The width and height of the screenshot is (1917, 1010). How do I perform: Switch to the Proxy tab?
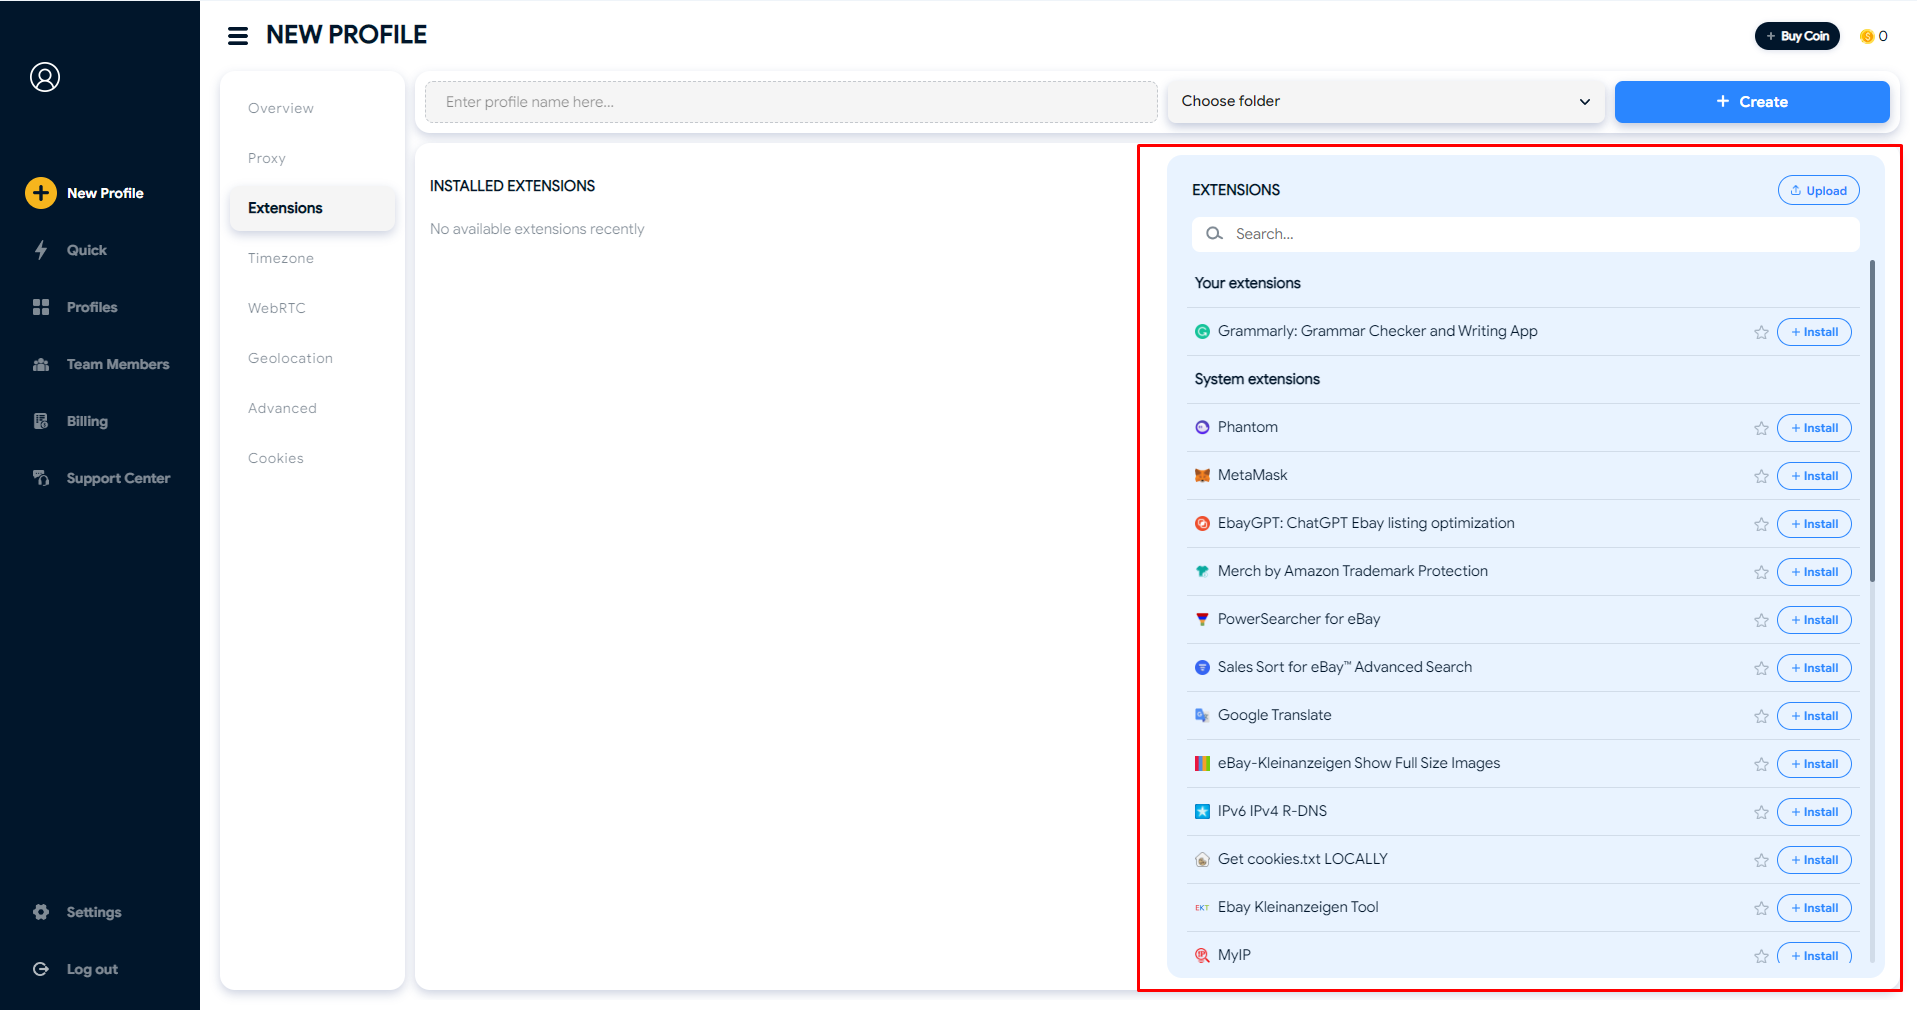coord(267,158)
